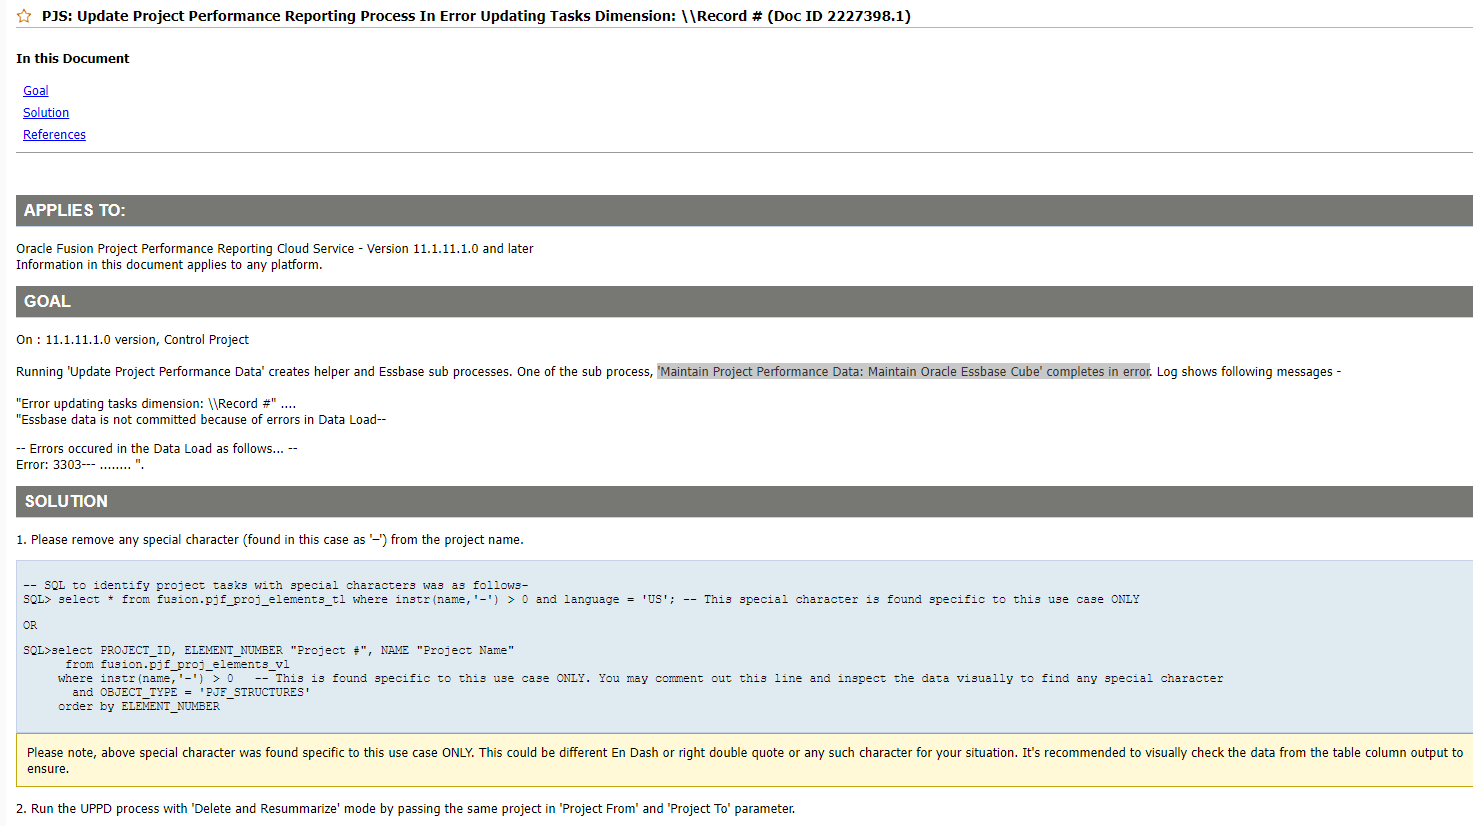Click the GOAL section header bar

pyautogui.click(x=744, y=301)
